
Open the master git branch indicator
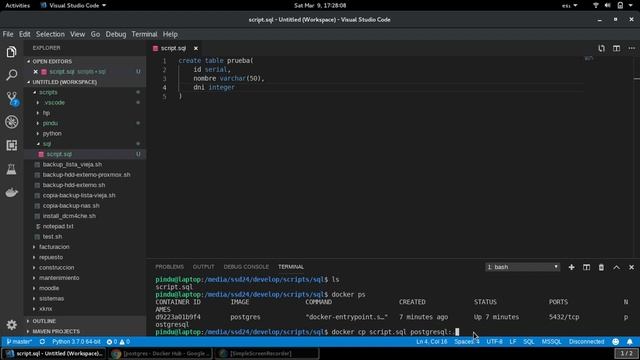tap(19, 342)
